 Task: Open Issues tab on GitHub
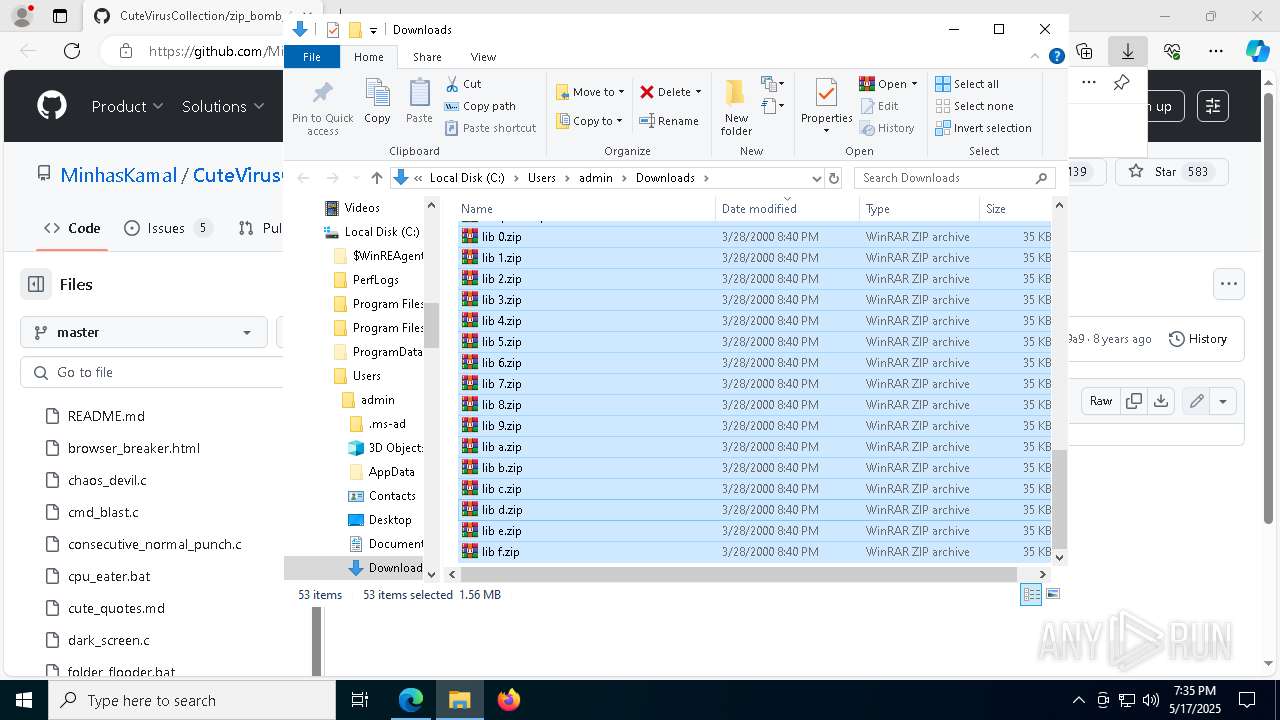tap(168, 228)
